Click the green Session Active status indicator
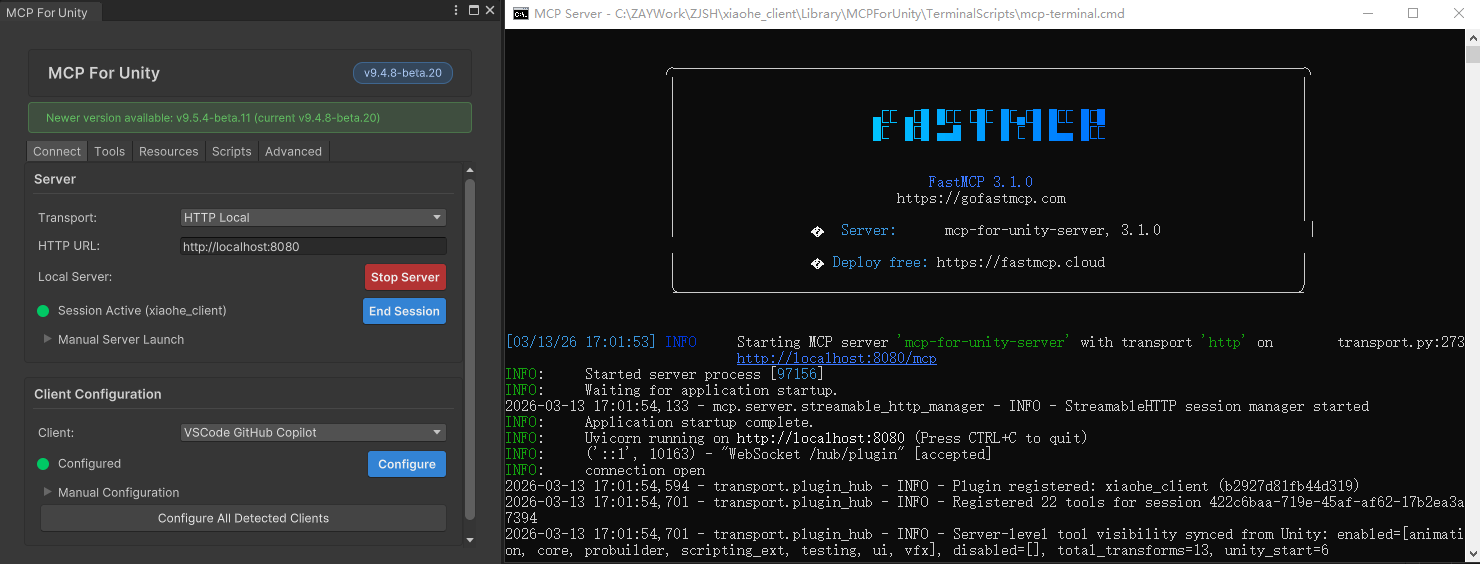The image size is (1480, 564). [x=43, y=311]
